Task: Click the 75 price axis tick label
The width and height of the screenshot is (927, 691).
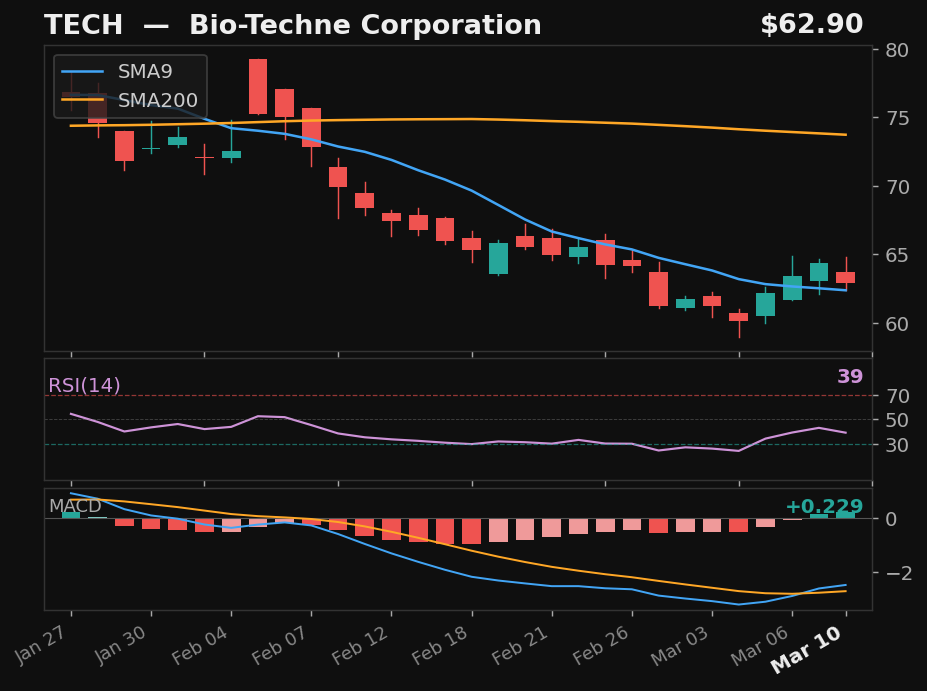Action: pyautogui.click(x=897, y=118)
